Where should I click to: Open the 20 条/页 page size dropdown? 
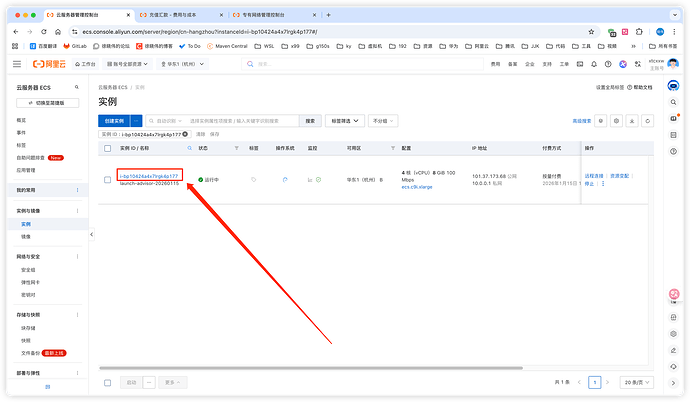[632, 382]
